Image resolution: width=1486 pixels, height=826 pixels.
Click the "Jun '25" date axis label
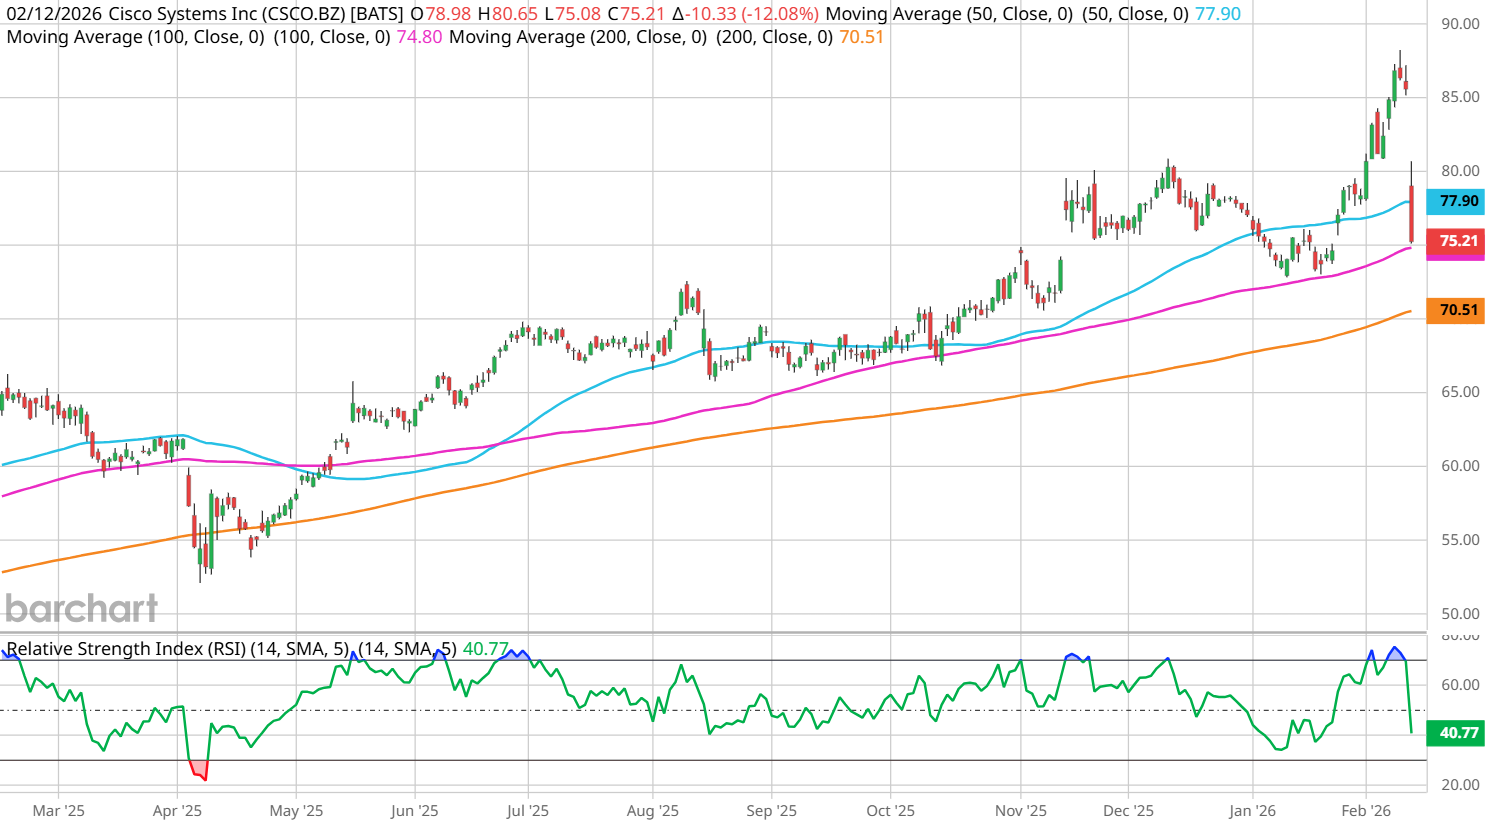(x=415, y=811)
